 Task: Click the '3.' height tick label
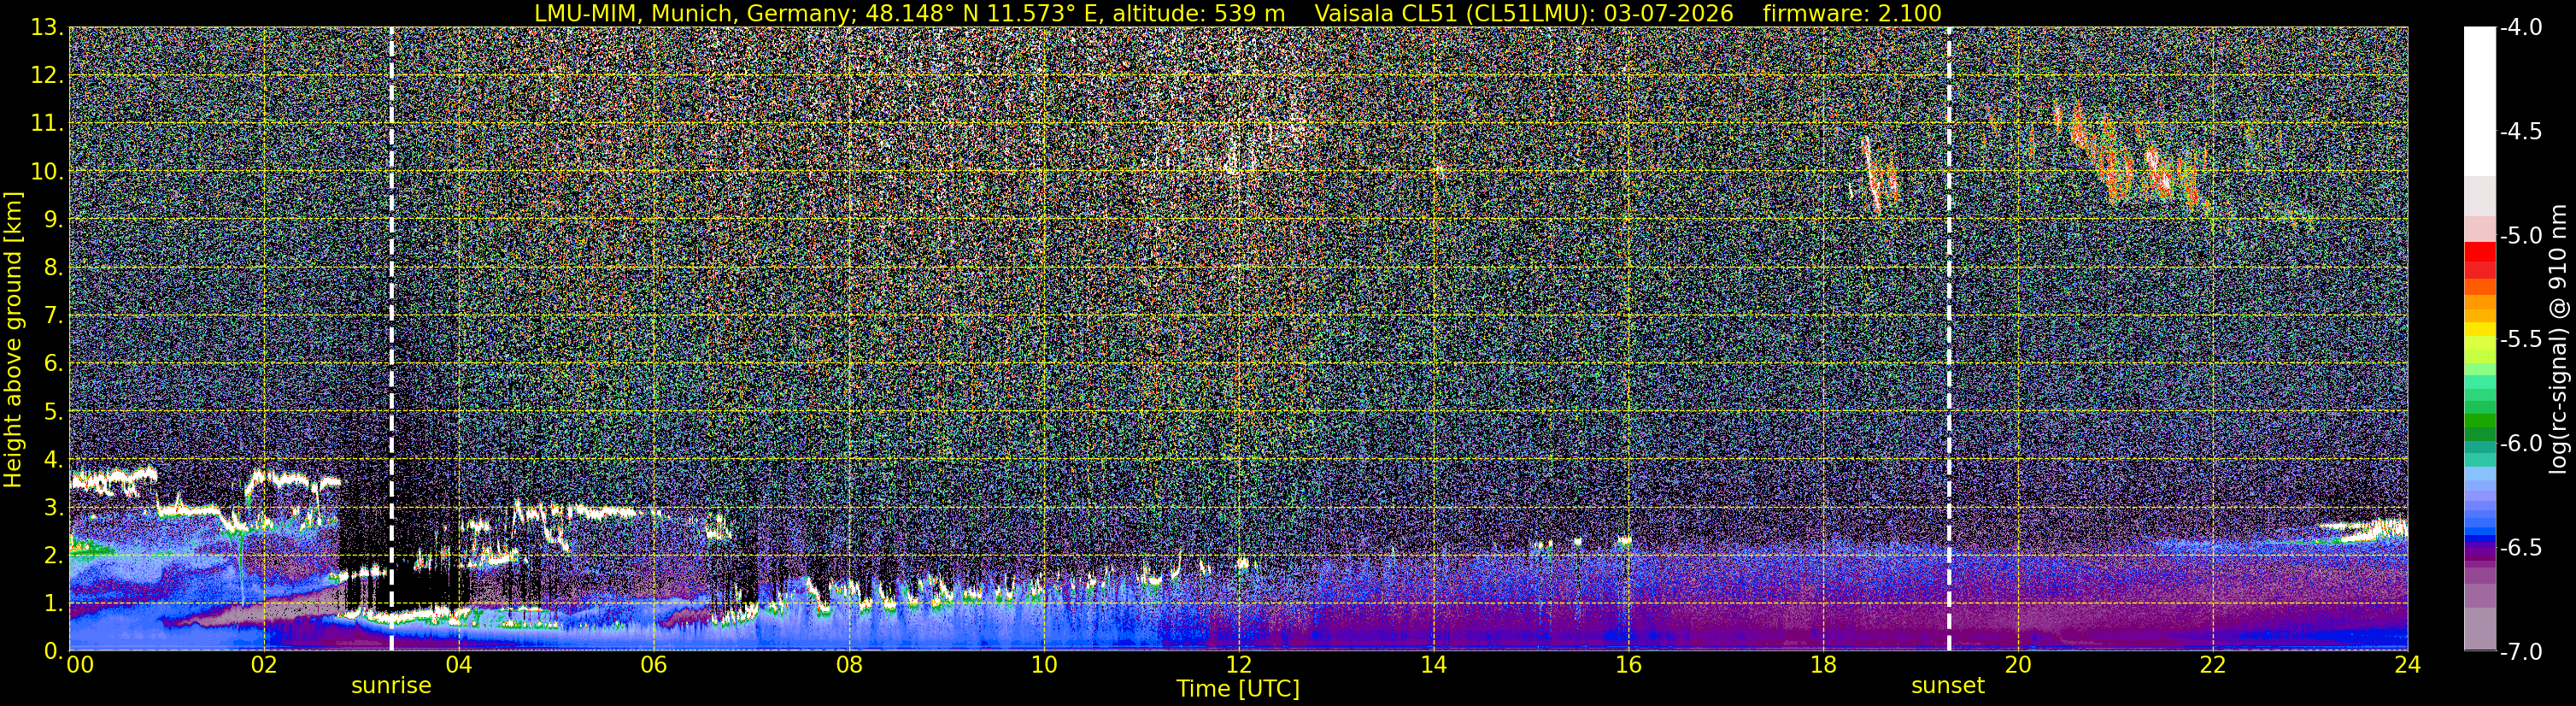pyautogui.click(x=54, y=507)
